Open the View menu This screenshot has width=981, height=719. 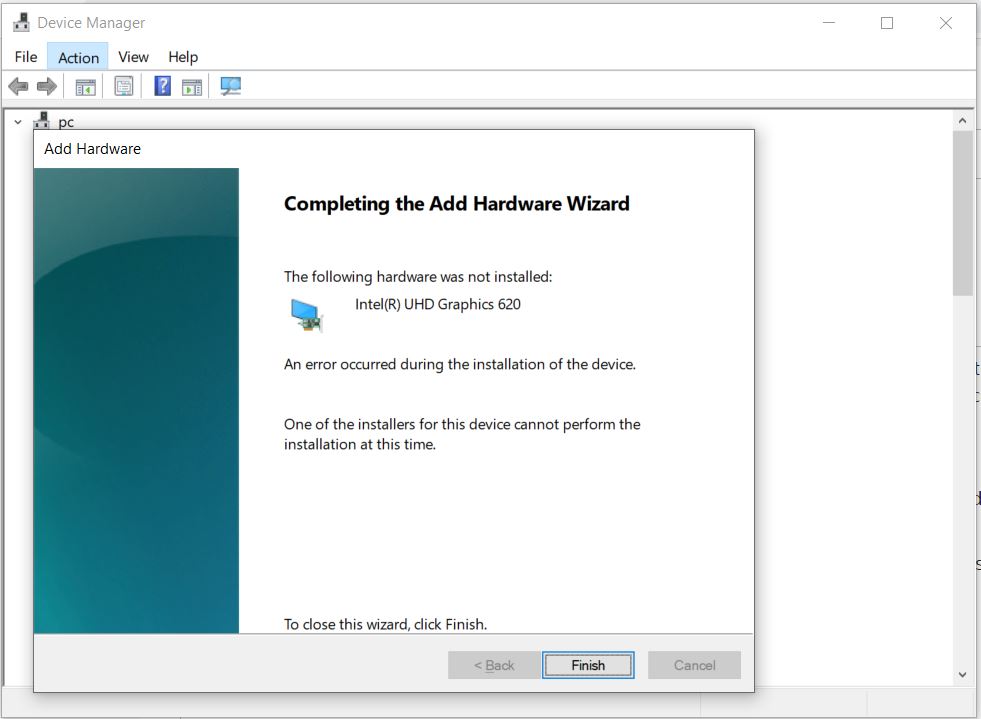coord(133,57)
